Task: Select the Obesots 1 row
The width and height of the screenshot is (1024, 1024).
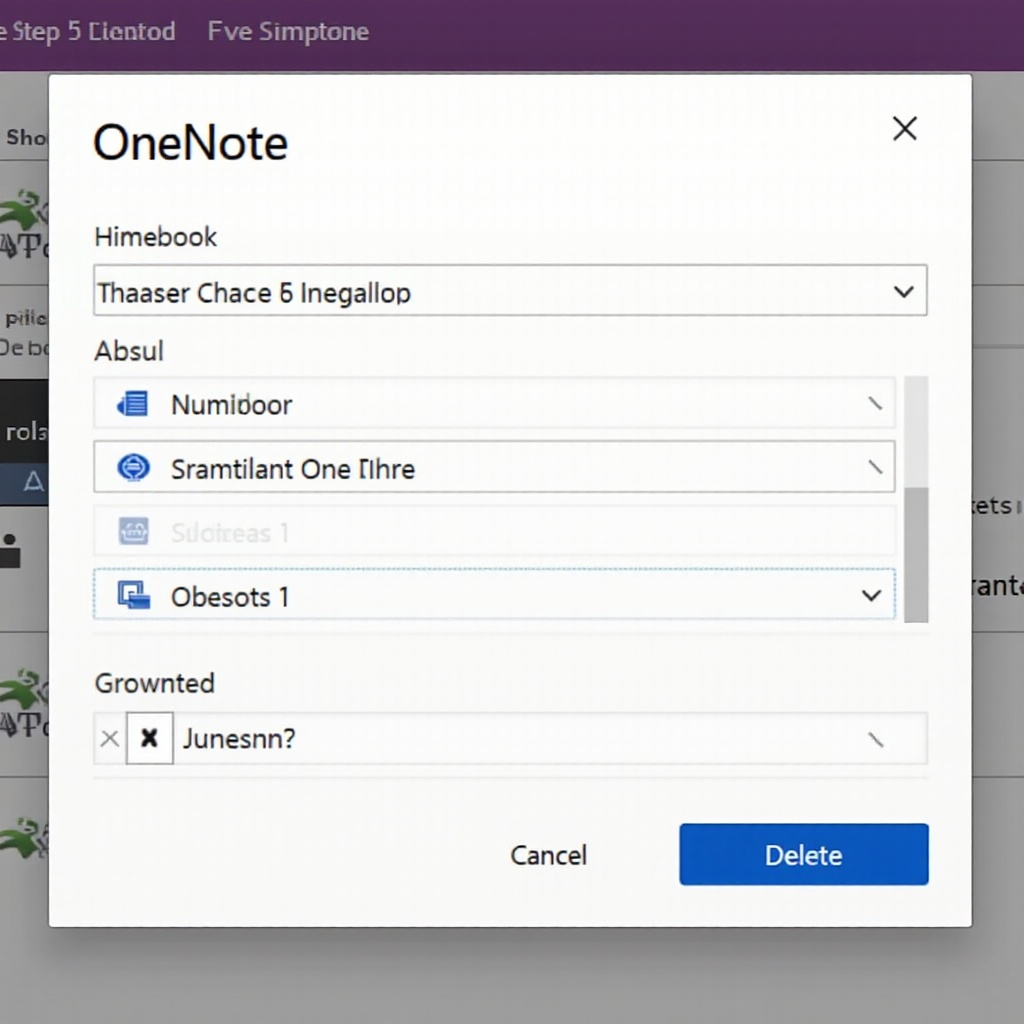Action: point(494,594)
